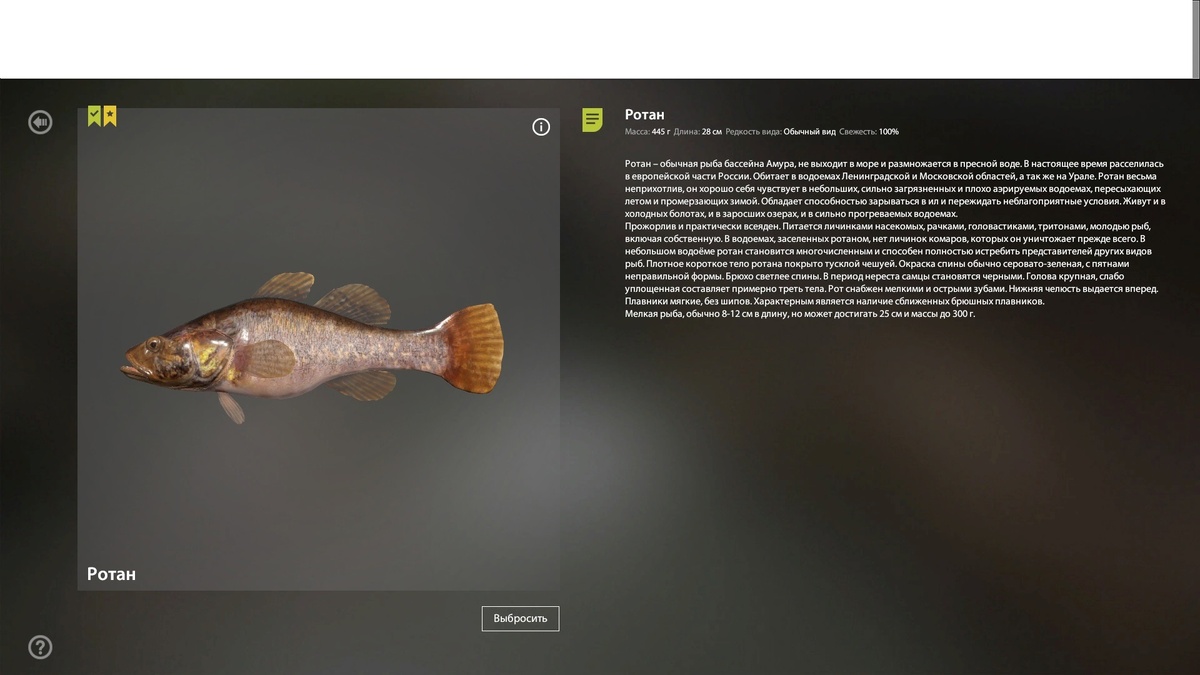
Task: Click the yellow star ribbon badge
Action: coord(110,116)
